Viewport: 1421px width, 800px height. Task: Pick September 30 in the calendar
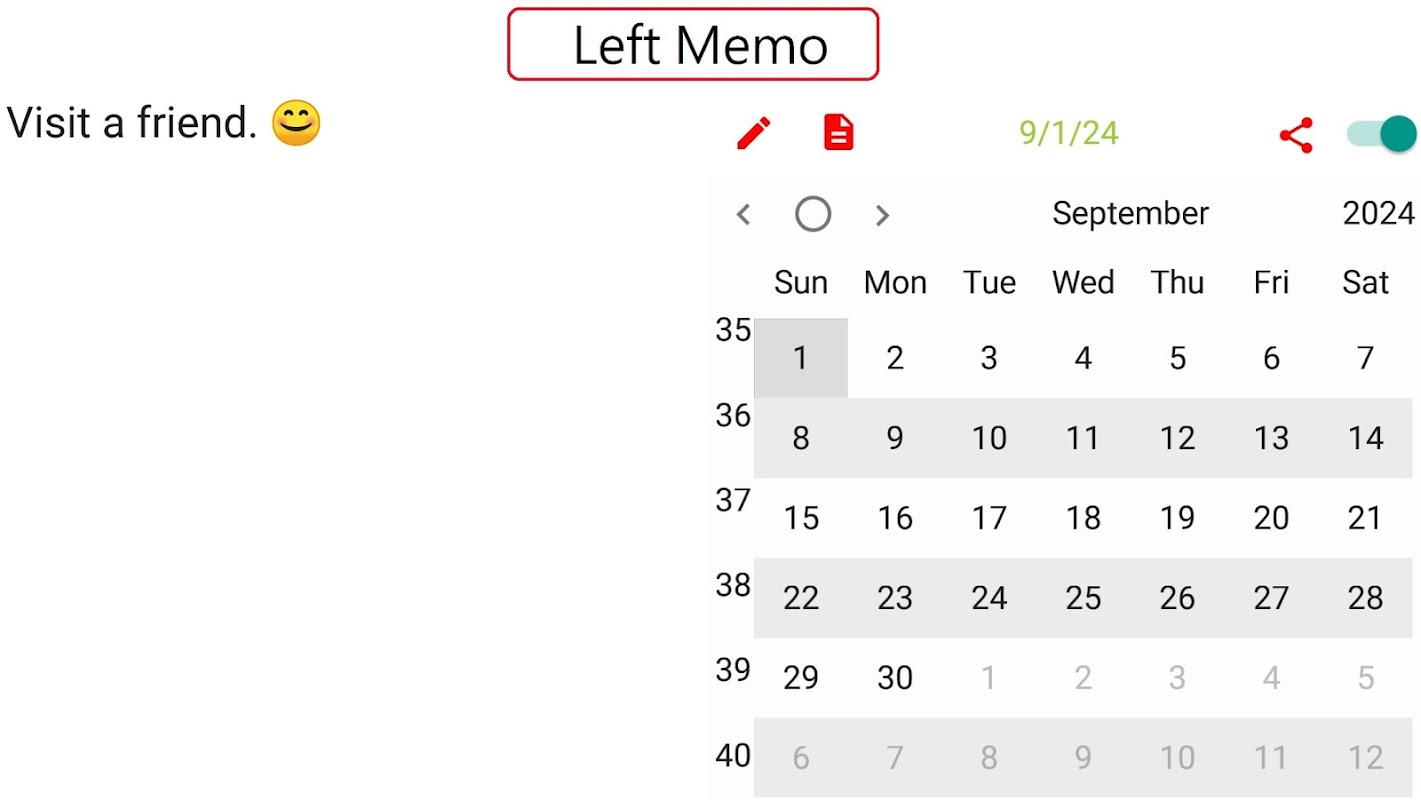click(894, 678)
